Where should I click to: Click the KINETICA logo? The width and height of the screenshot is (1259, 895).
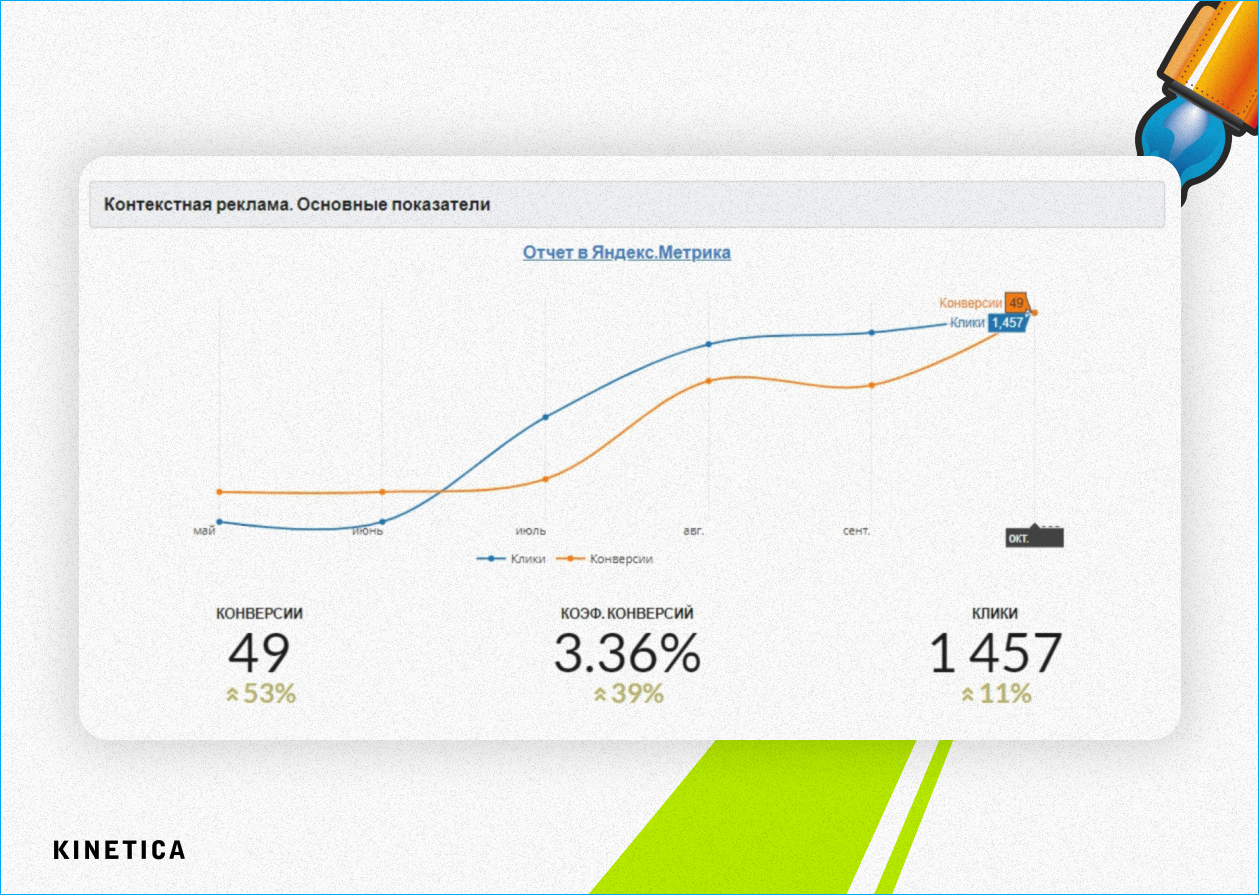119,850
